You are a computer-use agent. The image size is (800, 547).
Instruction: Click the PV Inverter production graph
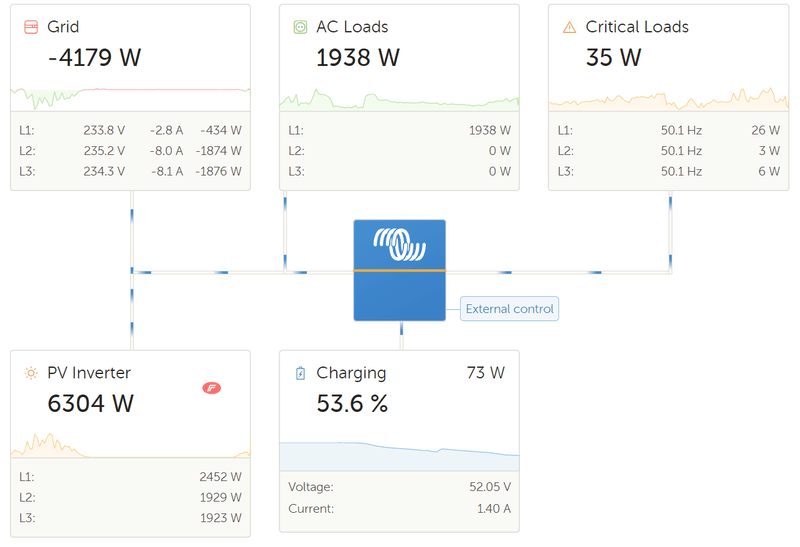tap(130, 445)
